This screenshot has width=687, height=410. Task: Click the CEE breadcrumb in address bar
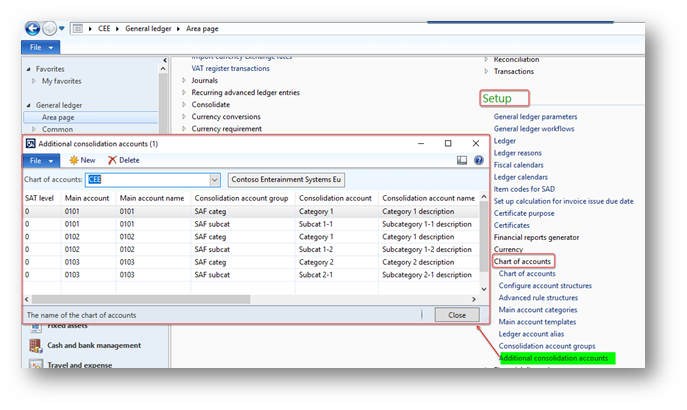pos(104,28)
